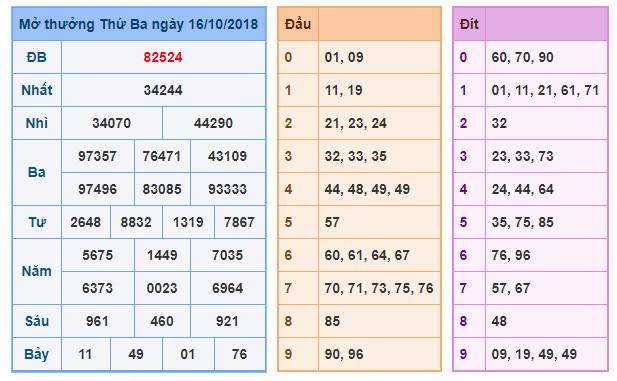
Task: Select the lone '85' in the Đầu table
Action: [332, 322]
